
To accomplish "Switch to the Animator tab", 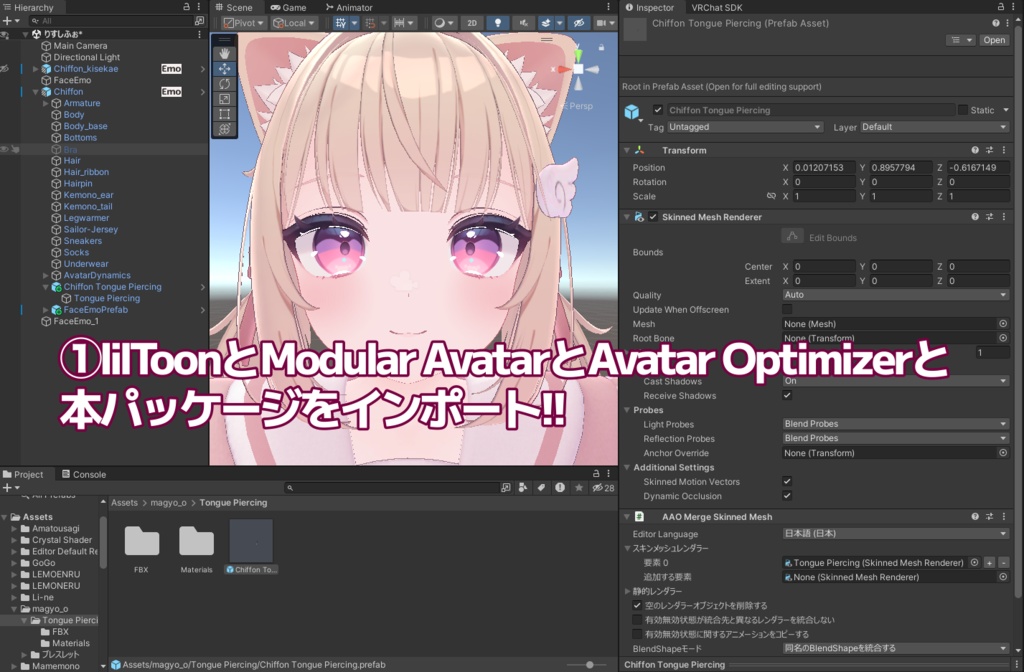I will [349, 7].
